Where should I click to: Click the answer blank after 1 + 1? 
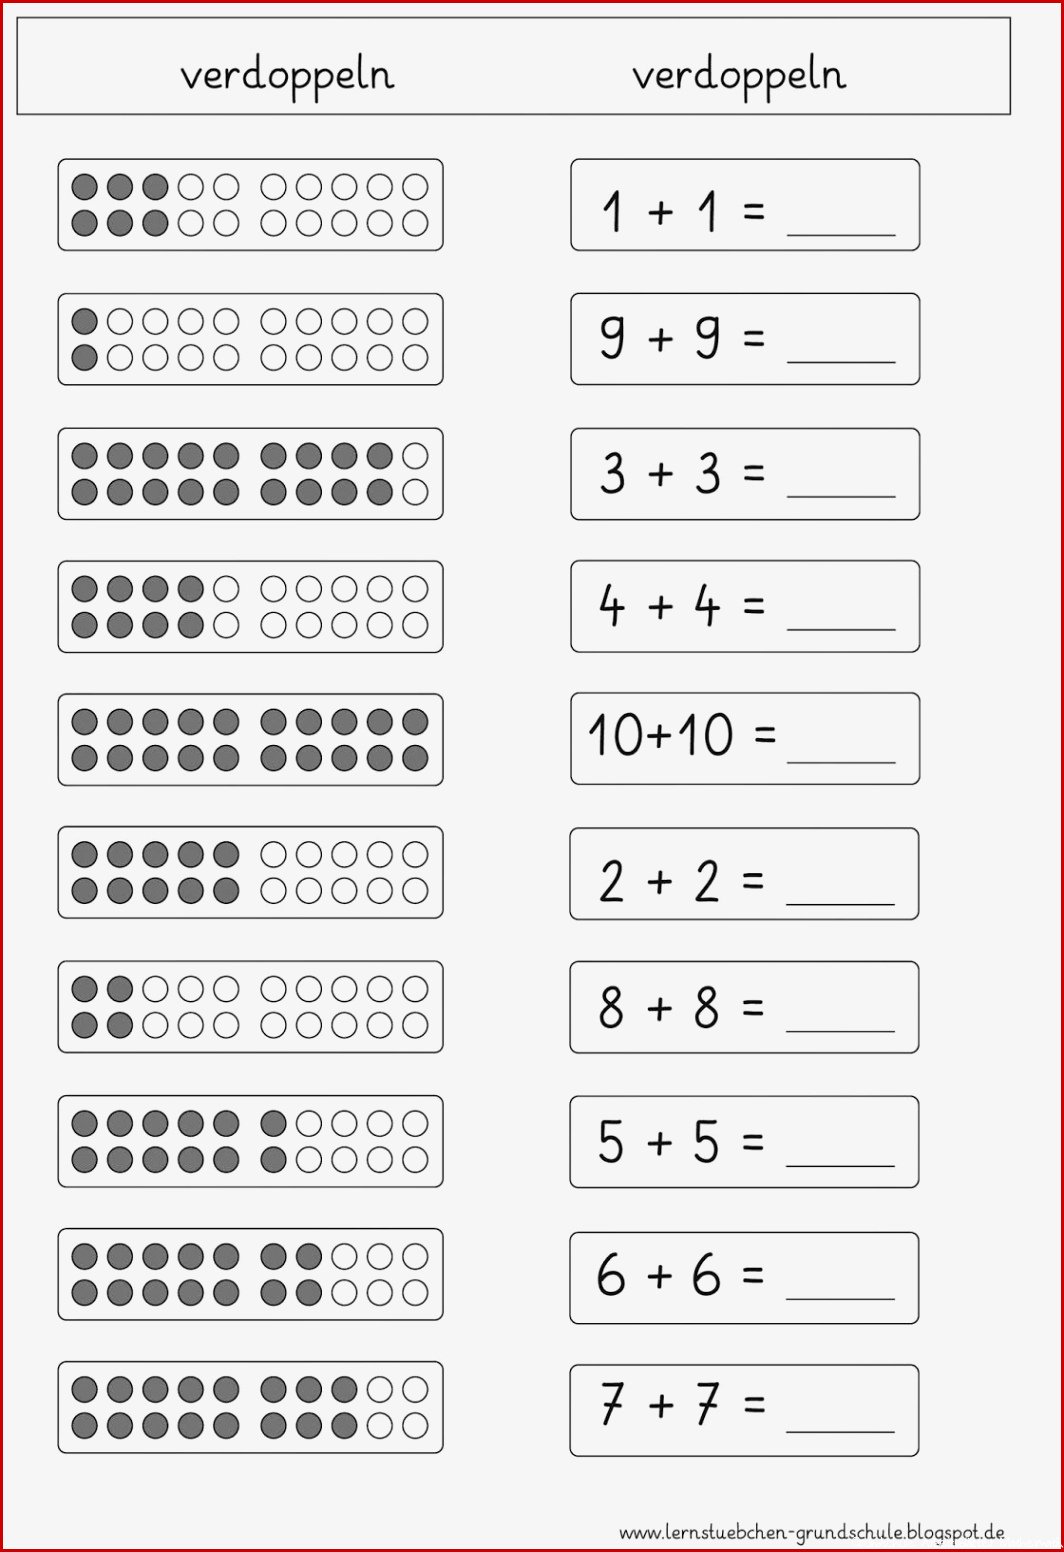click(x=841, y=234)
